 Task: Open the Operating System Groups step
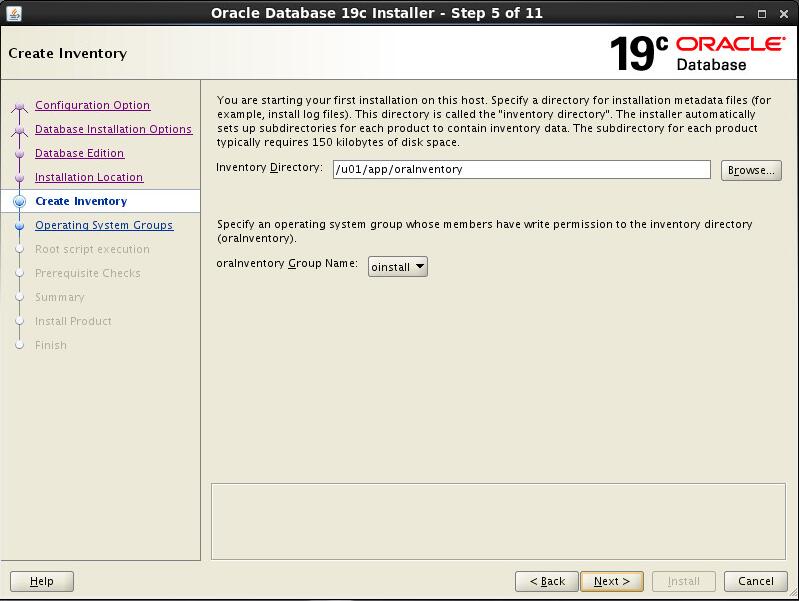104,225
